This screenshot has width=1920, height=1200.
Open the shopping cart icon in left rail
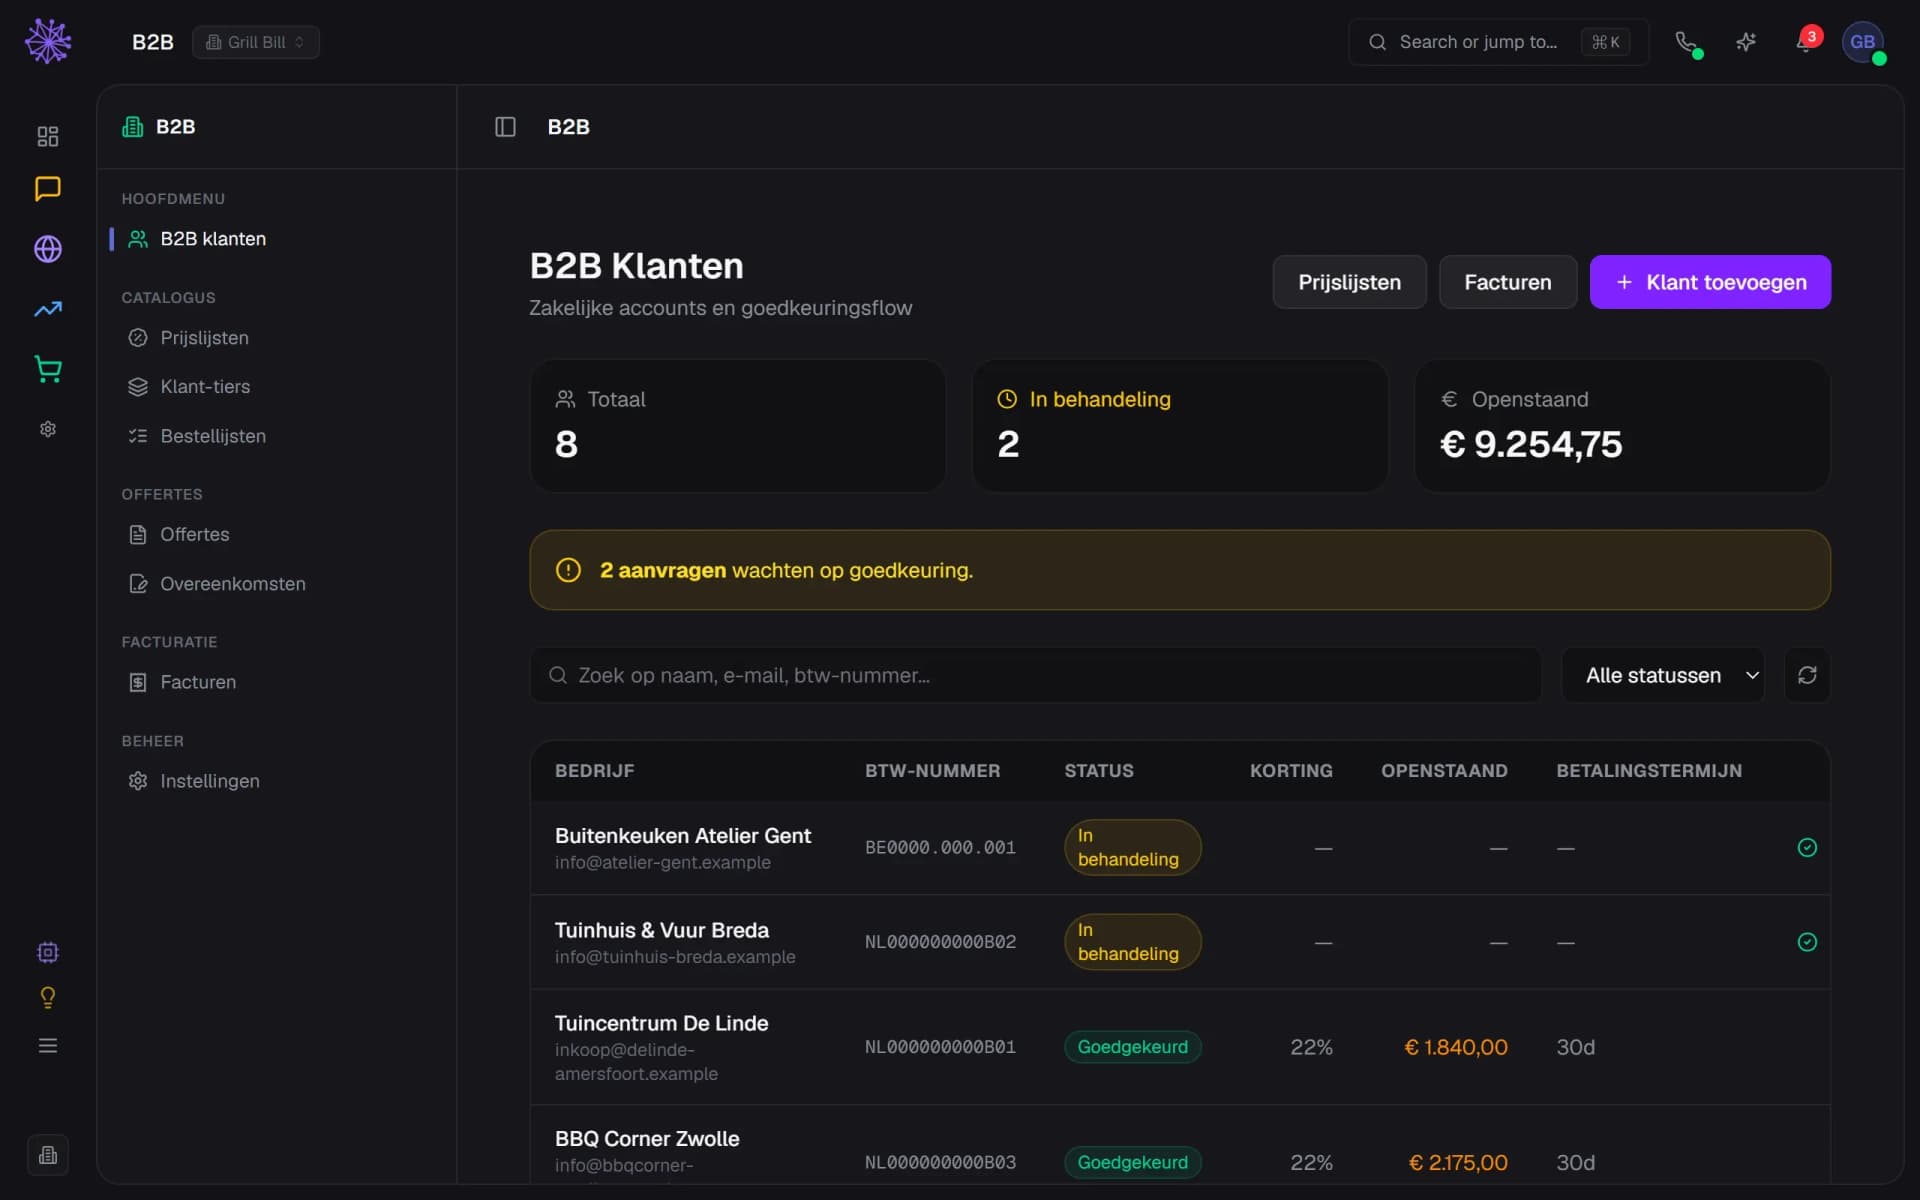click(x=47, y=369)
